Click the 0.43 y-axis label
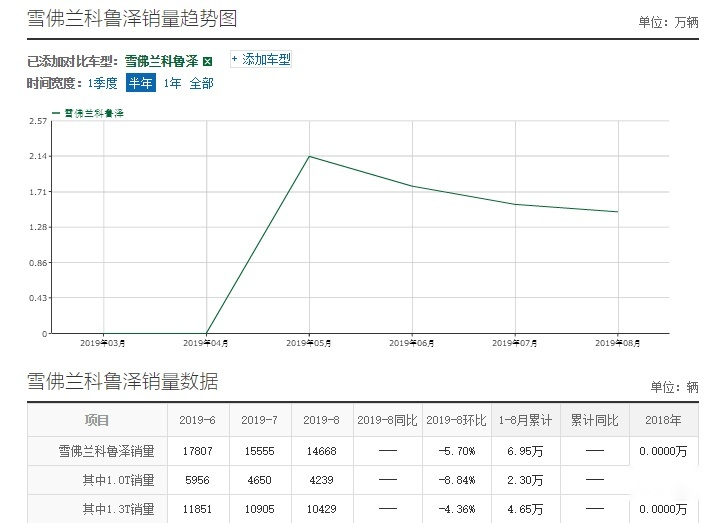Screen dimensions: 719x523 (38, 298)
